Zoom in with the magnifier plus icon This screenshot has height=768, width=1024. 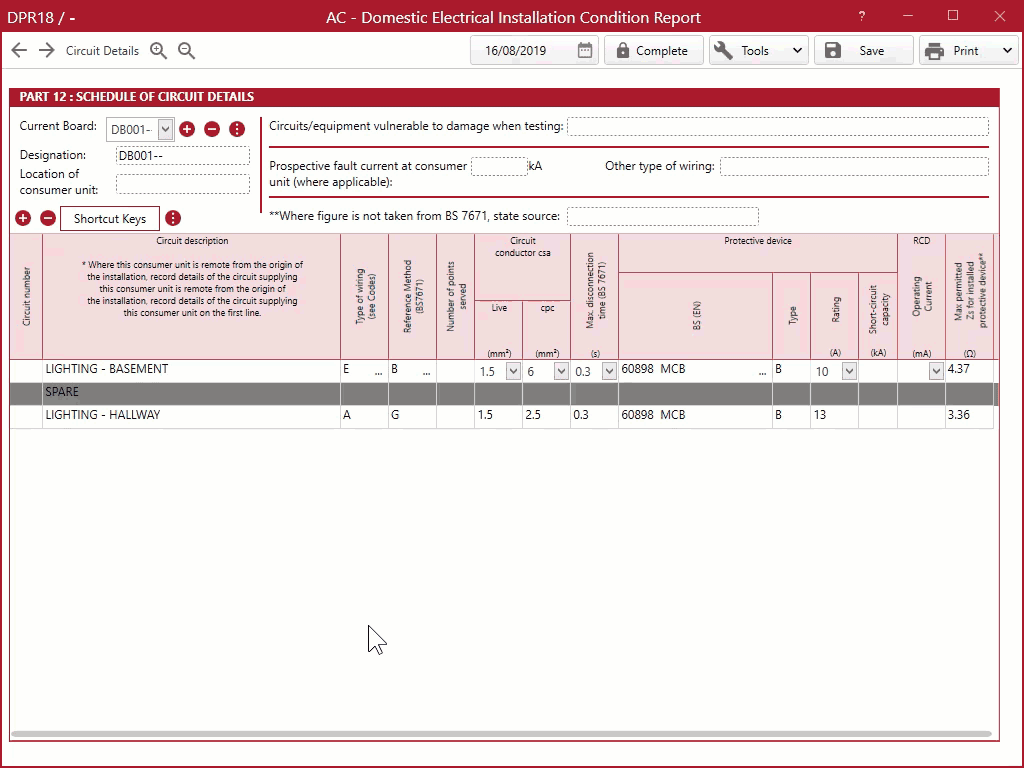pos(158,50)
